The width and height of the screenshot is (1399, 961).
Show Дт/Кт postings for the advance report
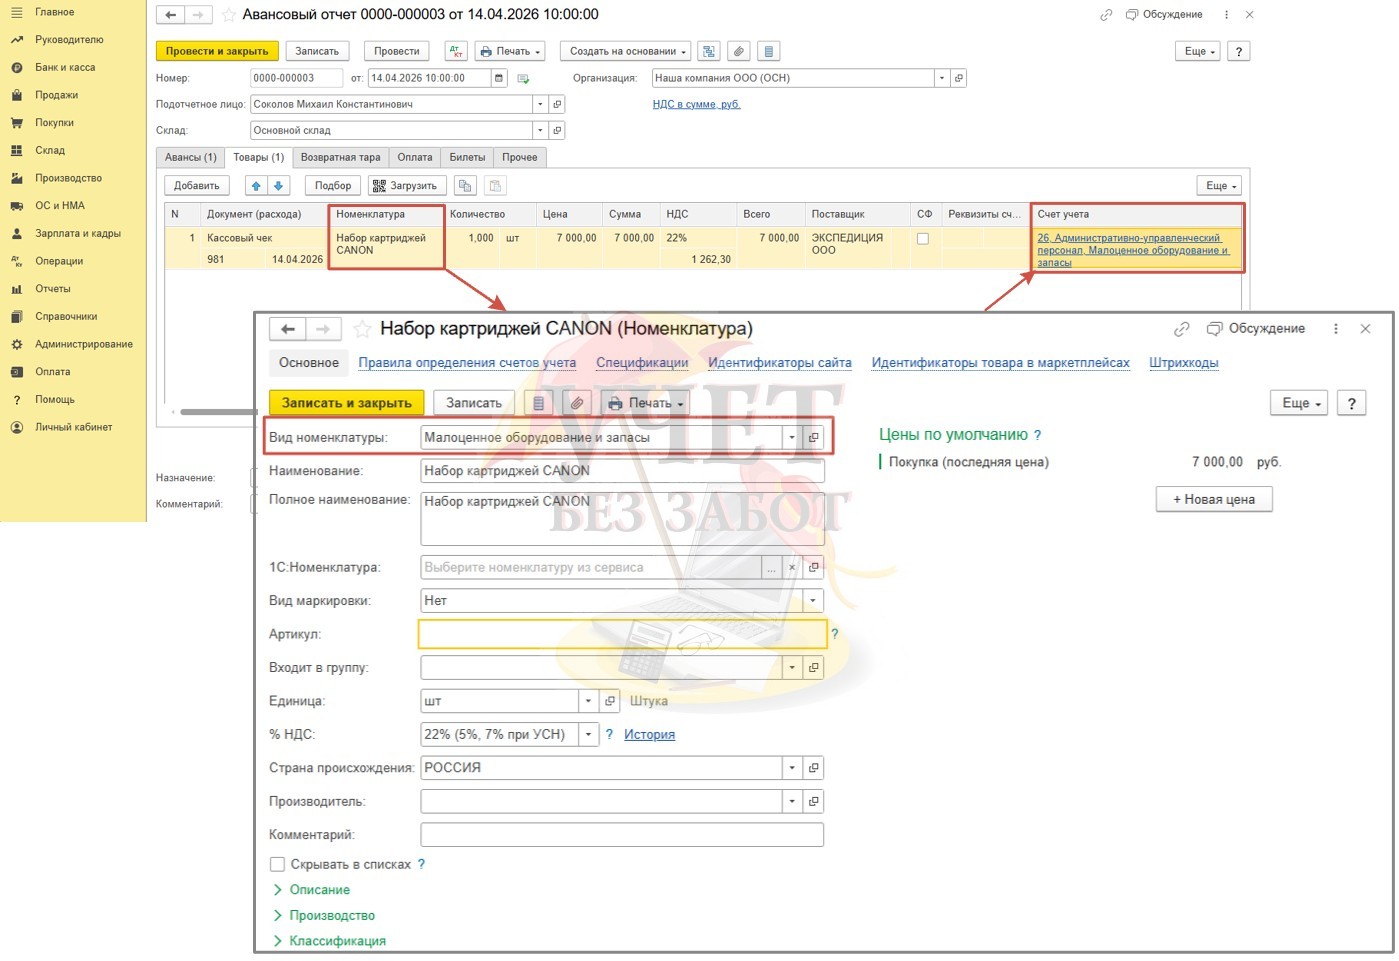(456, 51)
